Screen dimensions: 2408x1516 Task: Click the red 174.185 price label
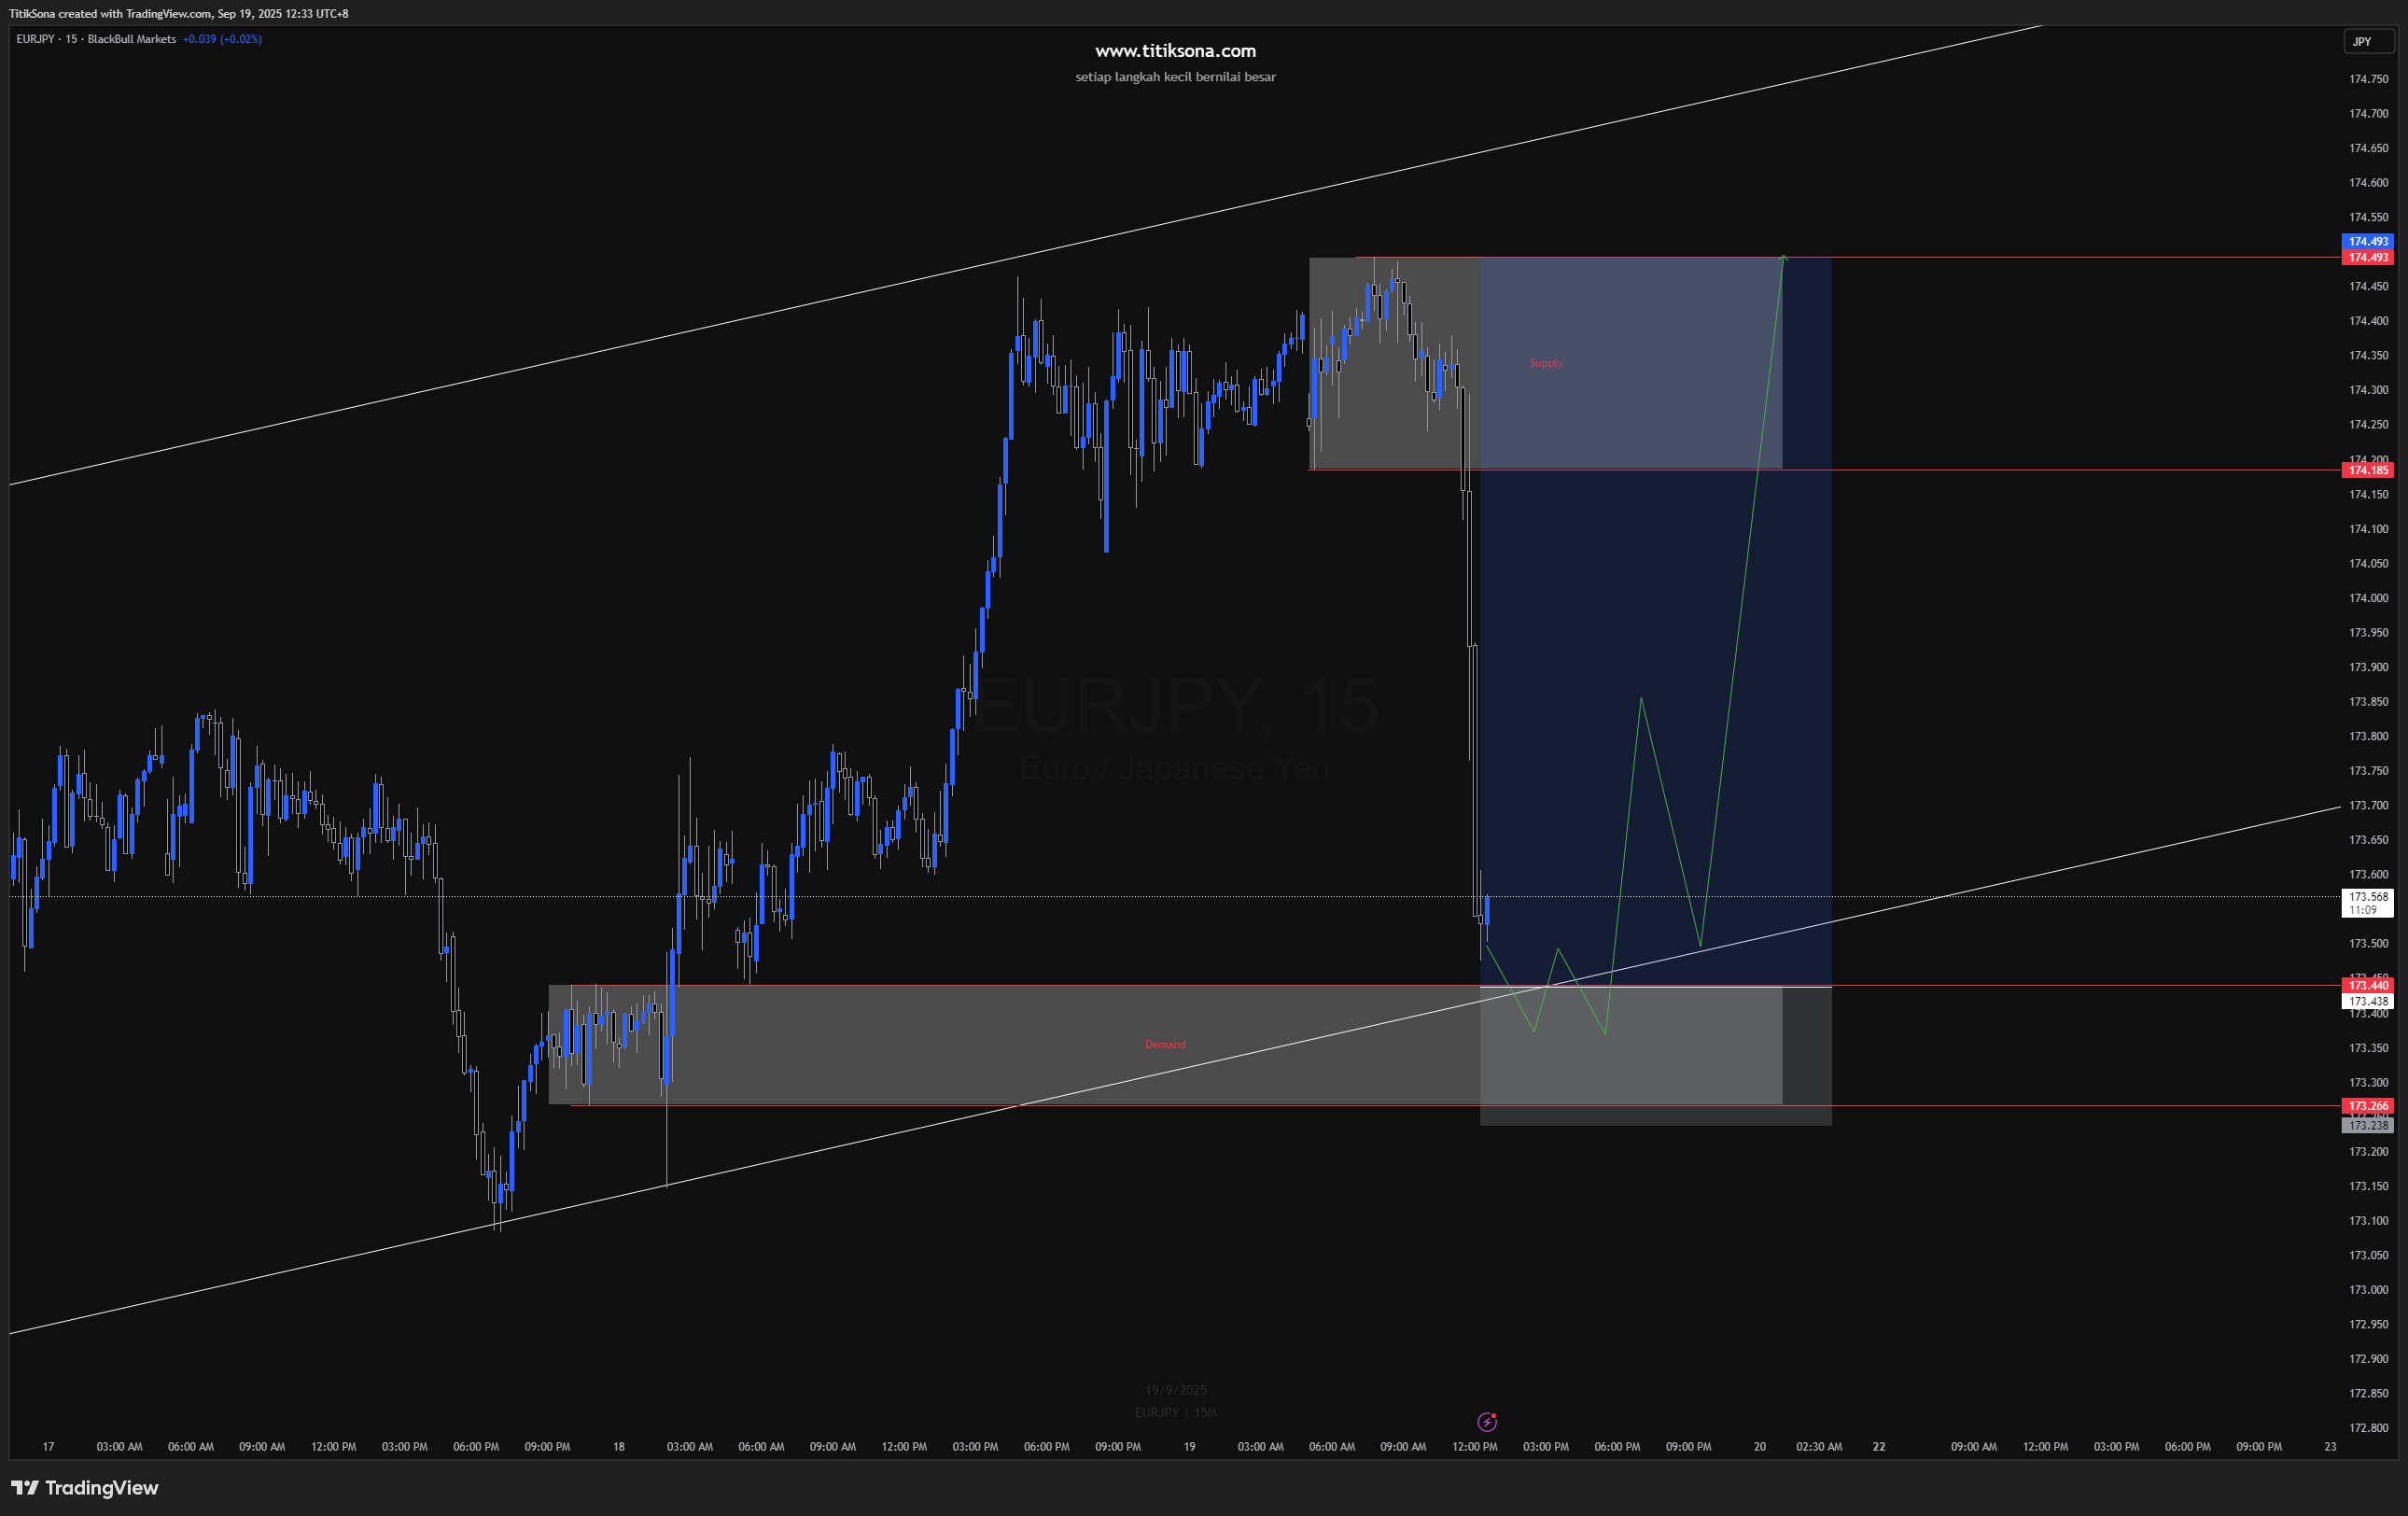2367,470
